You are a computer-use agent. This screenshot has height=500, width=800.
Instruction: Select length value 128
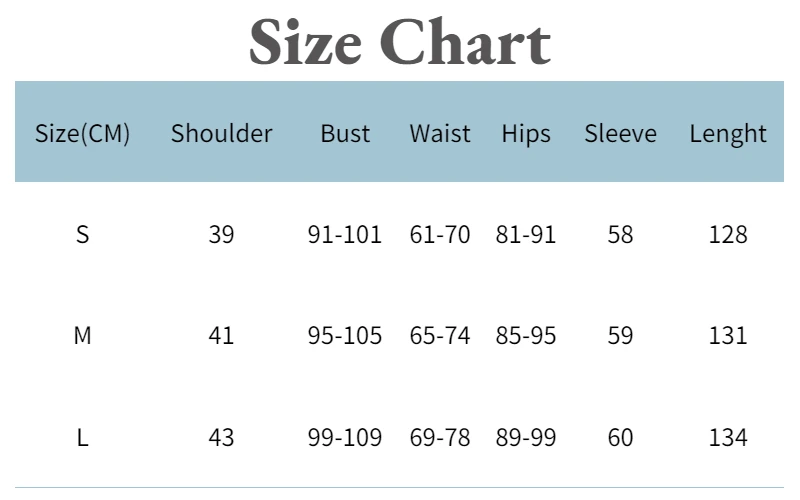coord(728,235)
